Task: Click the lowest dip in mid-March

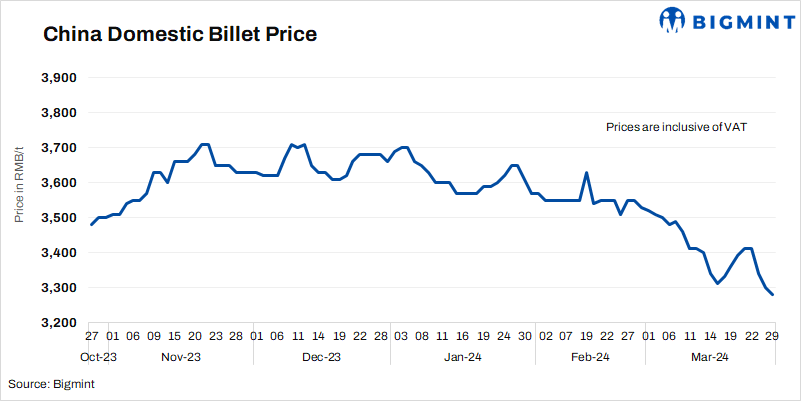Action: tap(718, 284)
